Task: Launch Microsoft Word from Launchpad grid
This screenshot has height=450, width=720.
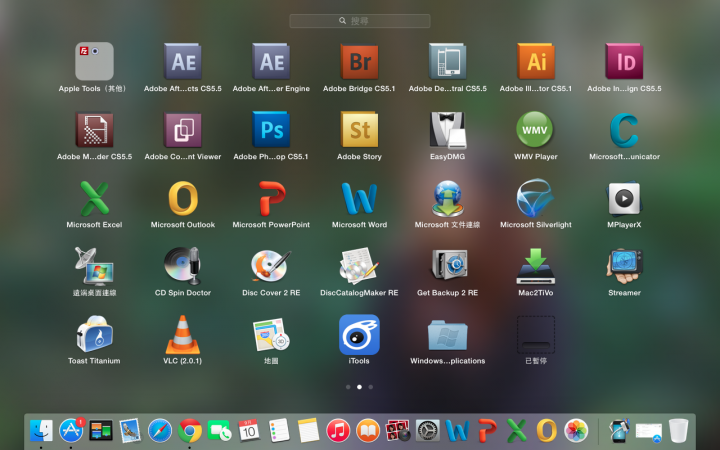Action: pyautogui.click(x=359, y=198)
